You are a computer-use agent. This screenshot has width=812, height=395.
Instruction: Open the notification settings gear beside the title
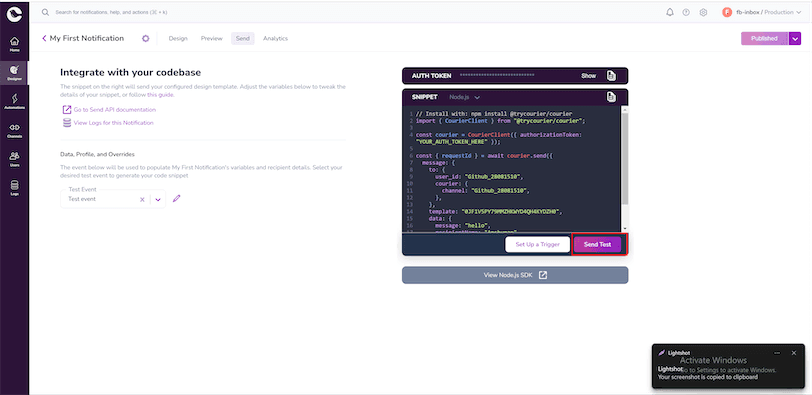(x=146, y=38)
